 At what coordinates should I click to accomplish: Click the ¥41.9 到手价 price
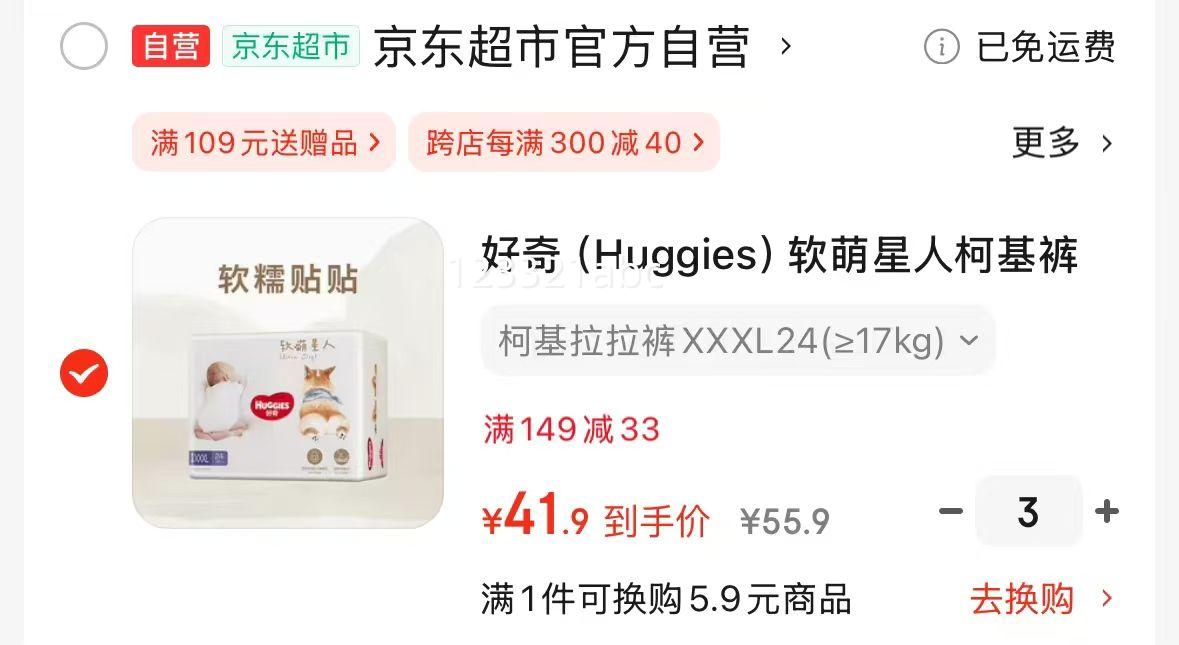(596, 516)
